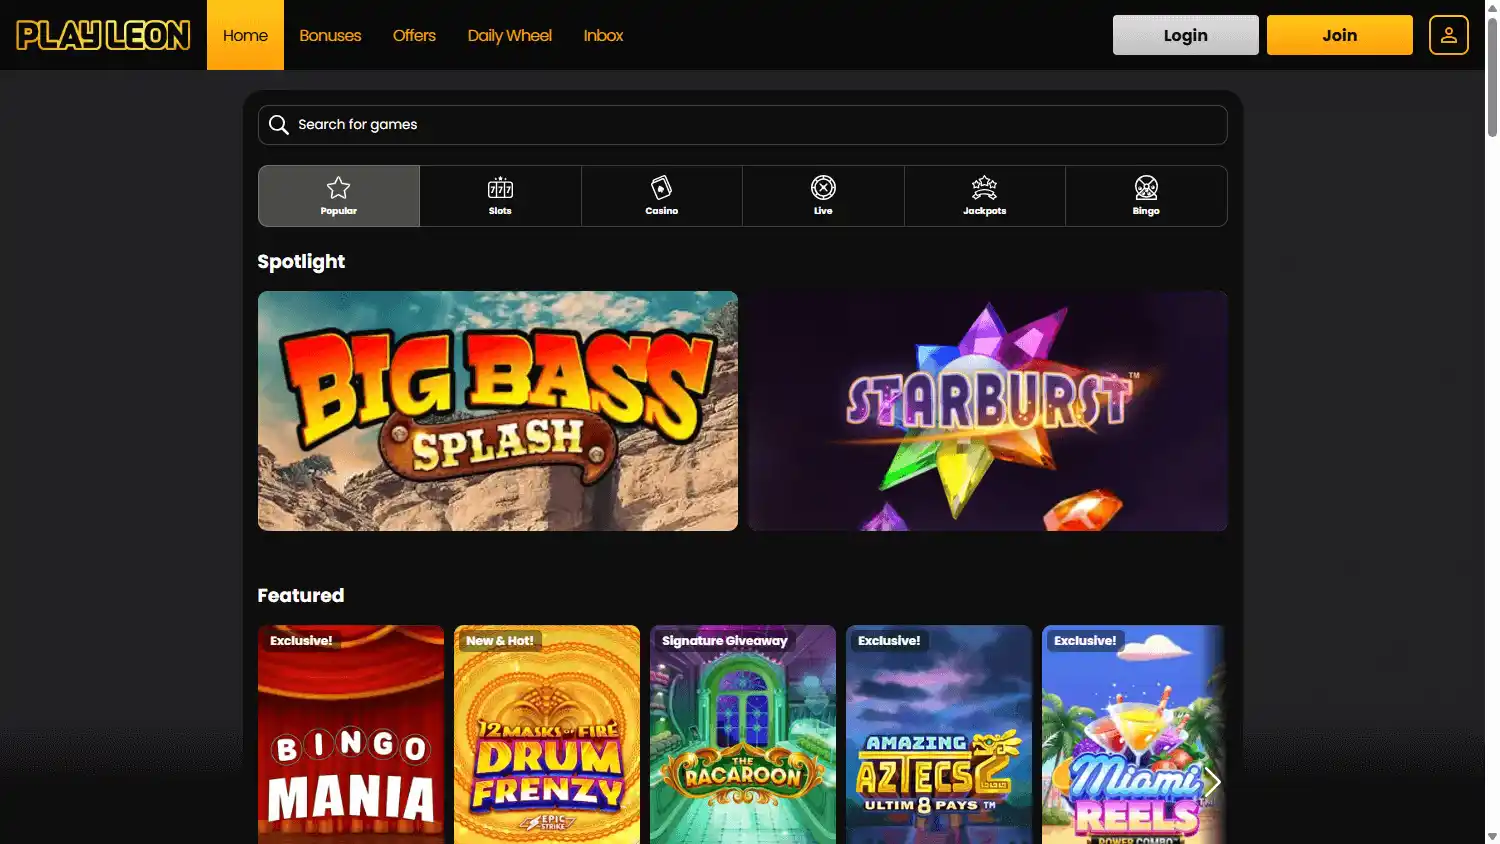Click the Spotlight section heading
The height and width of the screenshot is (844, 1500).
point(301,262)
